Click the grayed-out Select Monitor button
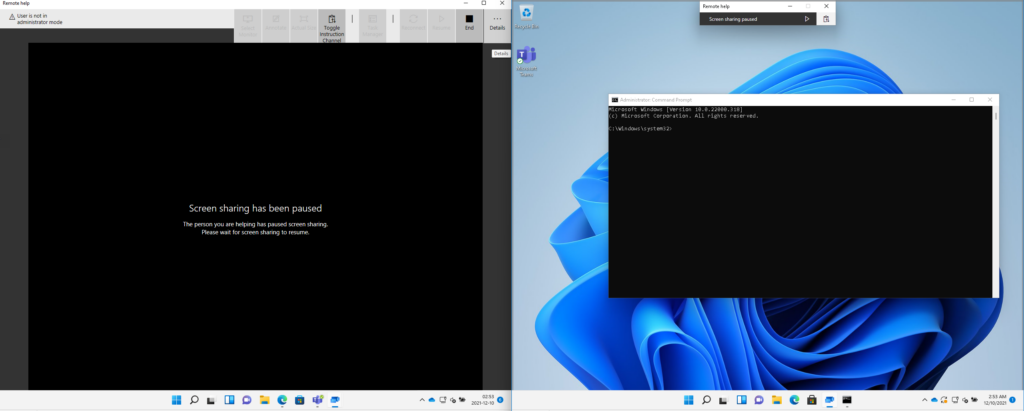1024x411 pixels. click(248, 26)
